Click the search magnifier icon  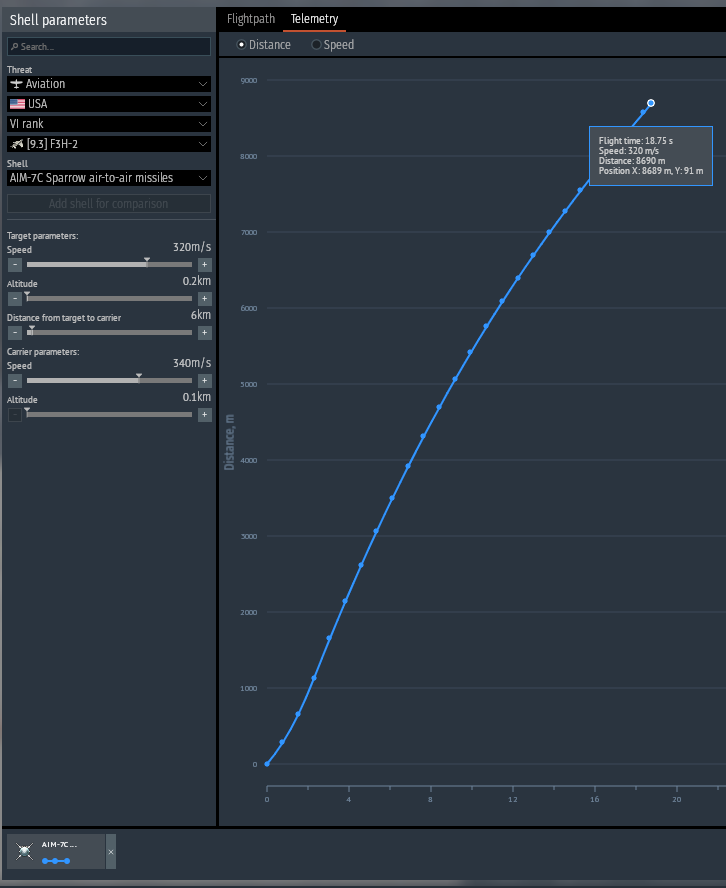click(x=15, y=47)
